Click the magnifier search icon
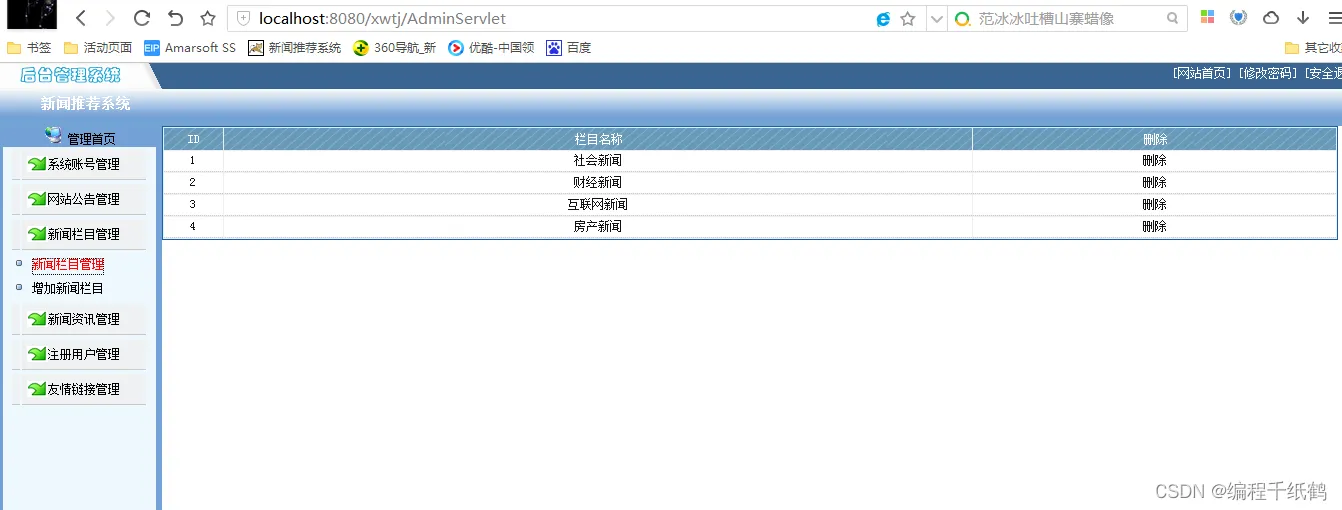The image size is (1342, 510). [x=1173, y=18]
